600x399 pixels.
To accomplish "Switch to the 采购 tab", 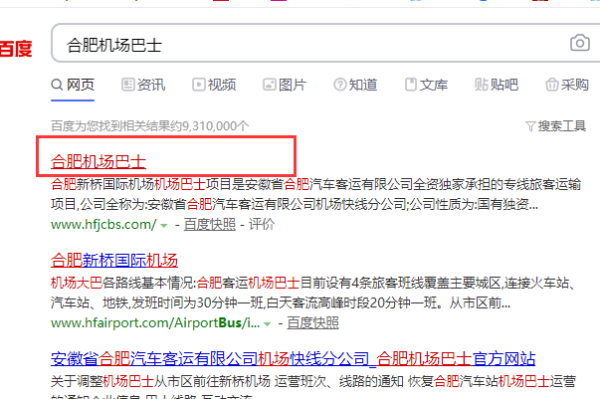I will click(x=567, y=85).
